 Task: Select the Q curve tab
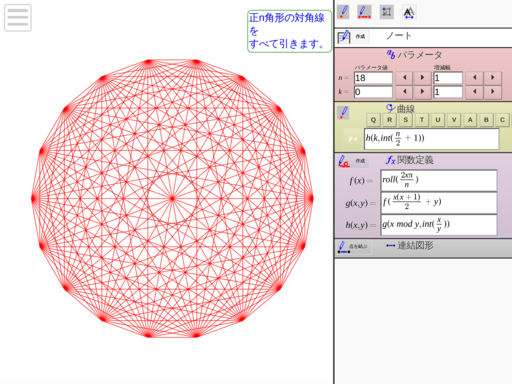(373, 120)
